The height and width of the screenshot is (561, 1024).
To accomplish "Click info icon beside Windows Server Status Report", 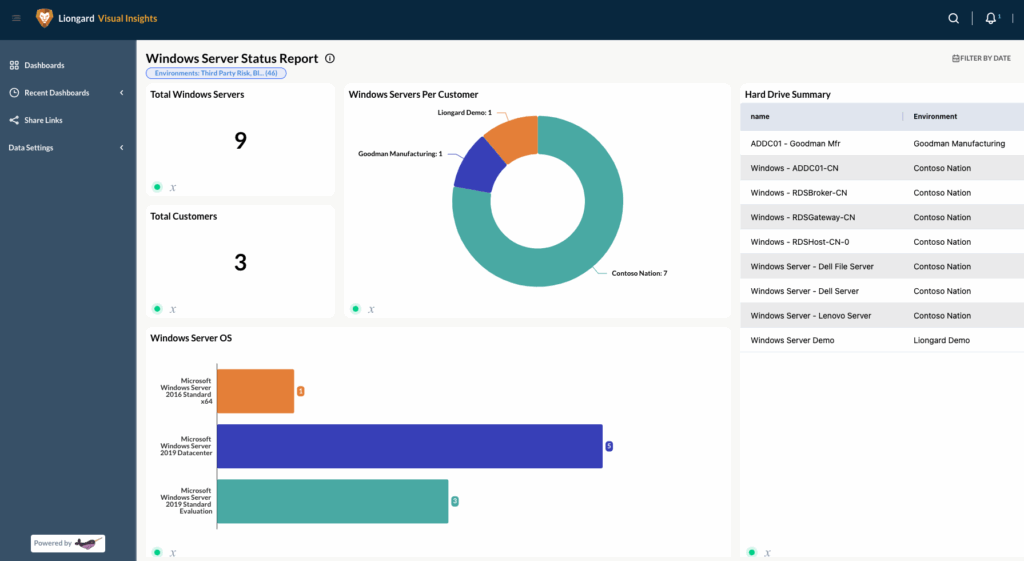I will click(x=330, y=59).
